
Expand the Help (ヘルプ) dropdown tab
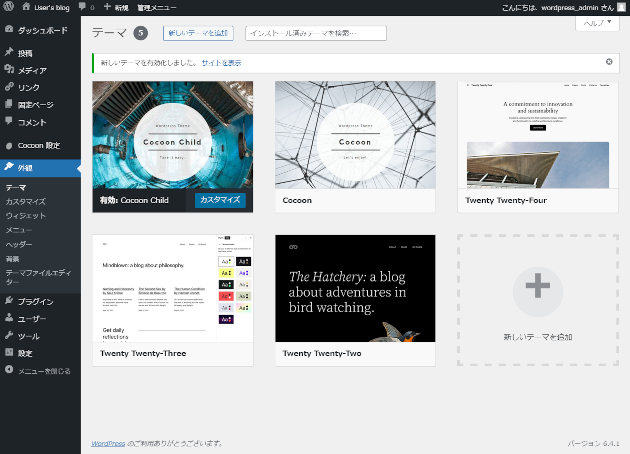tap(596, 23)
